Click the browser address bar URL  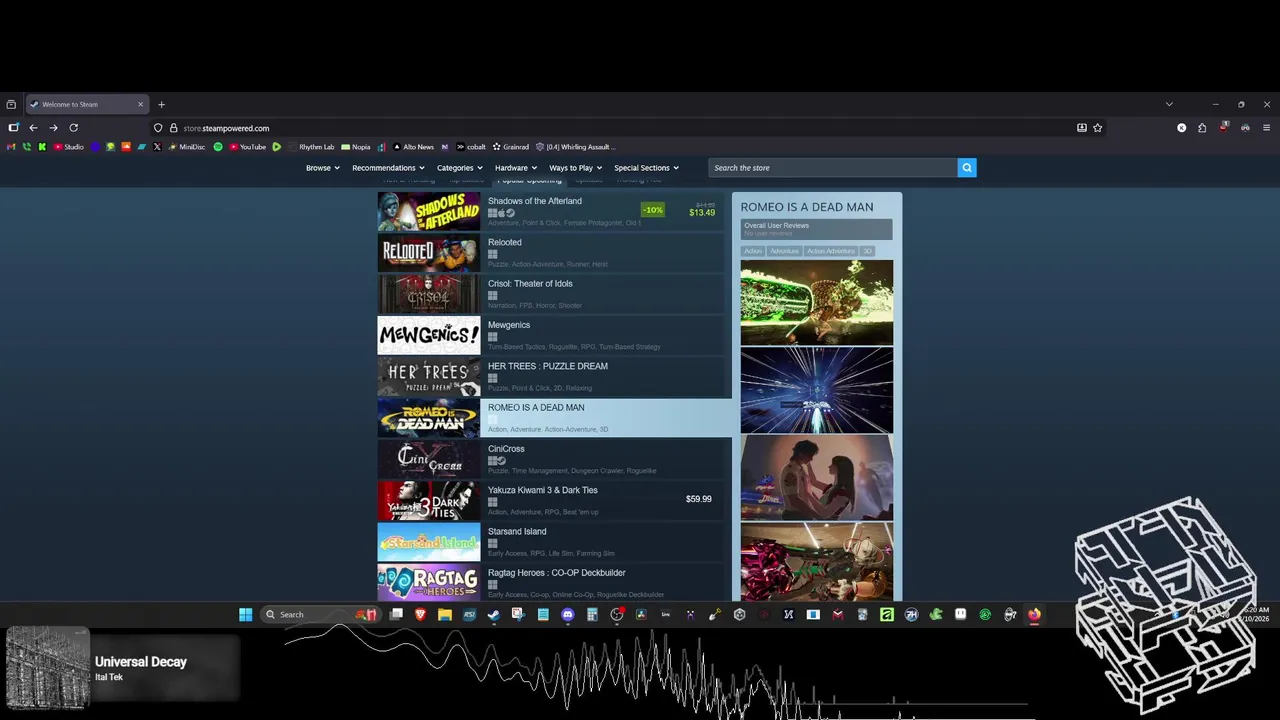pyautogui.click(x=226, y=128)
